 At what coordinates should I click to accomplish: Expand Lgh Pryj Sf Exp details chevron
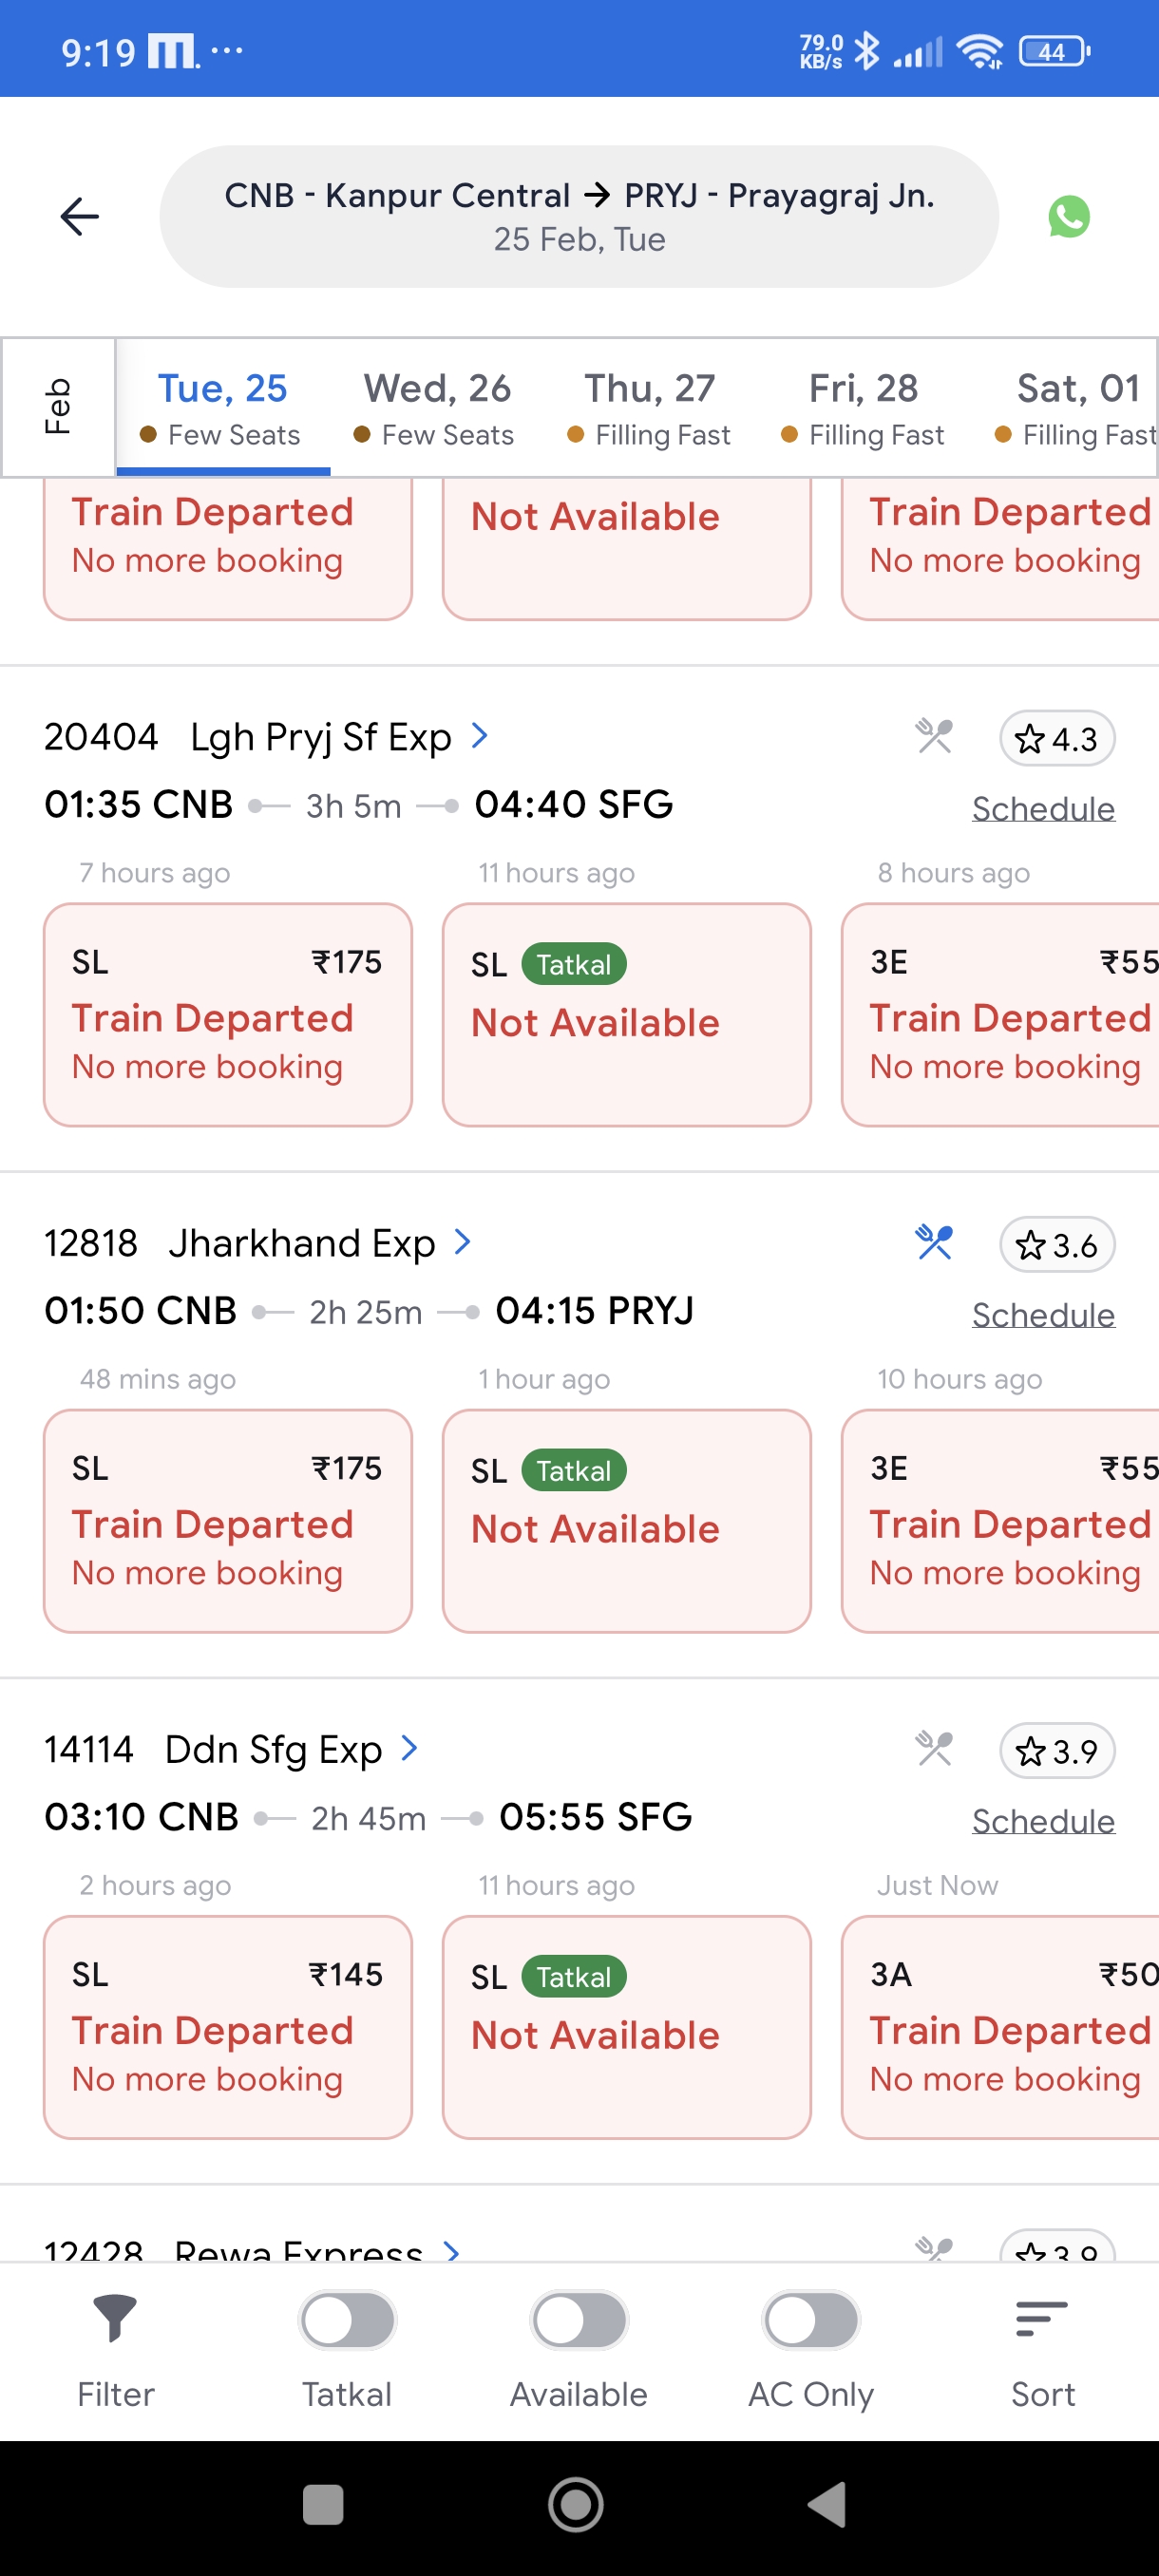tap(480, 736)
